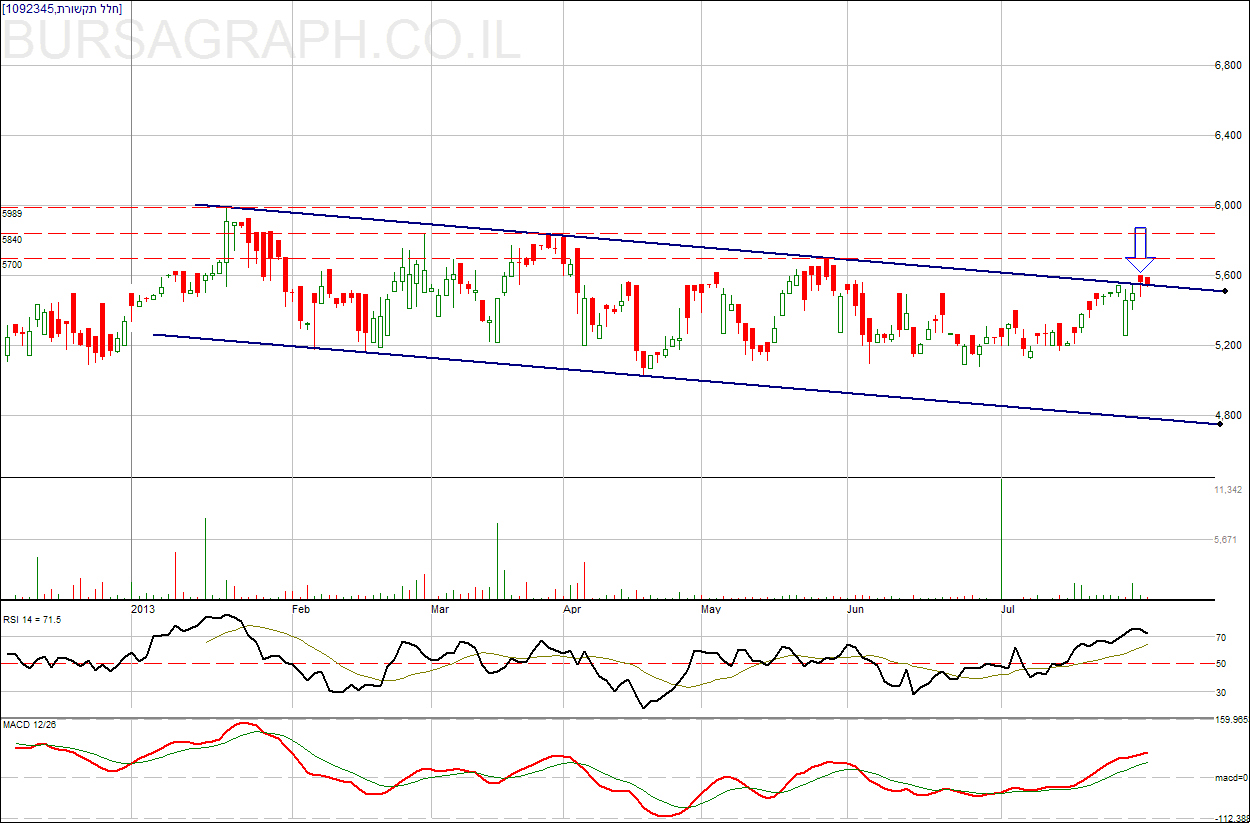Click the 159.965 MACD scale value
Image resolution: width=1250 pixels, height=823 pixels.
click(1231, 719)
